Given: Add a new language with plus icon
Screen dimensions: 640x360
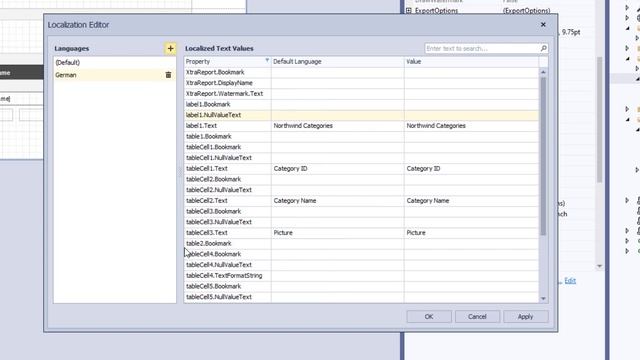Looking at the screenshot, I should (170, 49).
